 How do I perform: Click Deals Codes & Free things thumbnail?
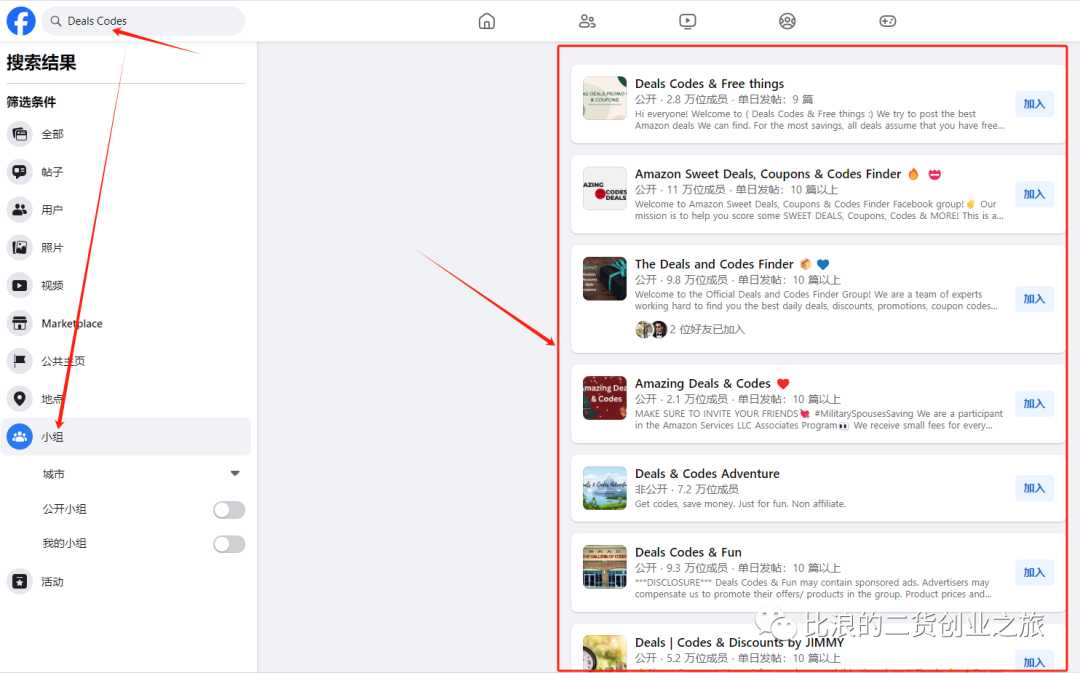click(605, 98)
